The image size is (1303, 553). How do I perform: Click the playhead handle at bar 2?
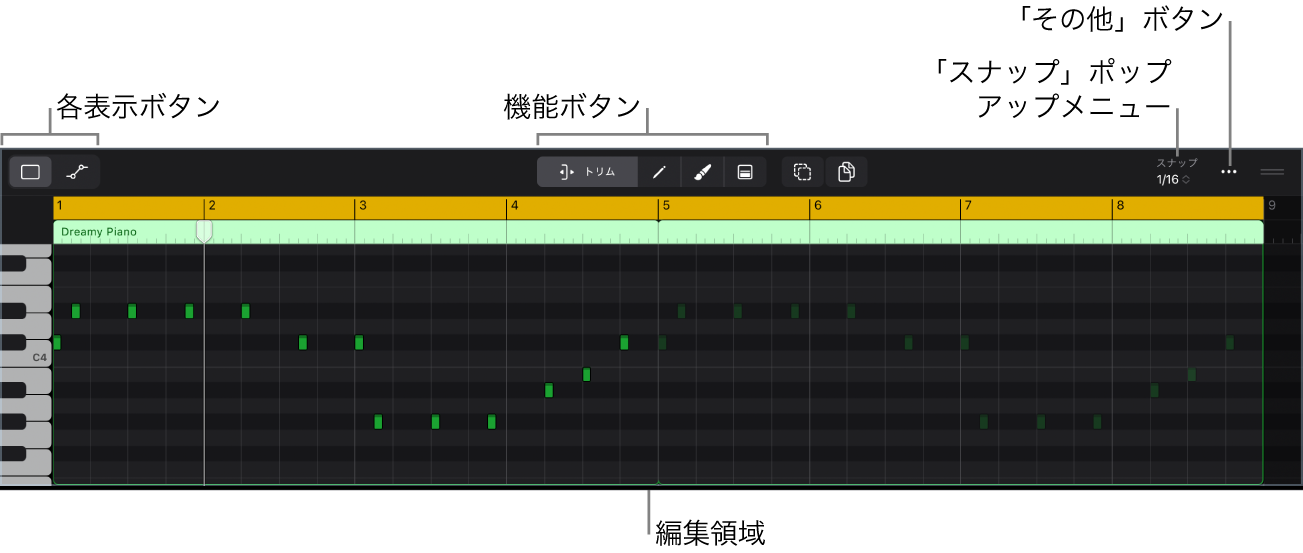click(204, 232)
